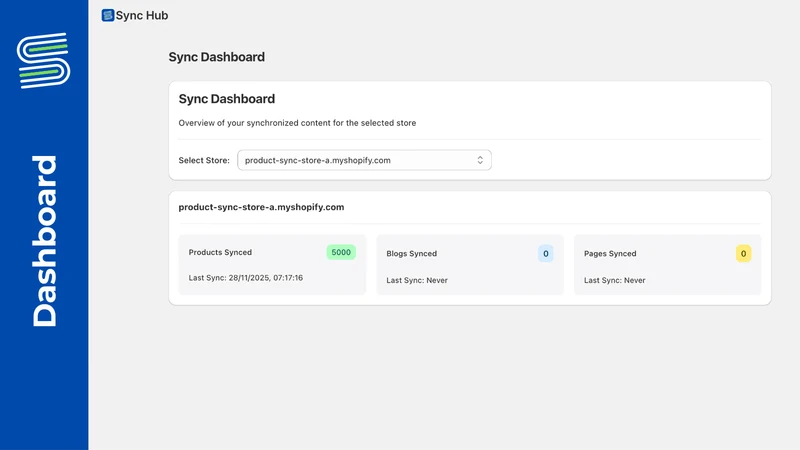Screen dimensions: 800x450
Task: Click the Sync Hub title text
Action: pyautogui.click(x=142, y=15)
